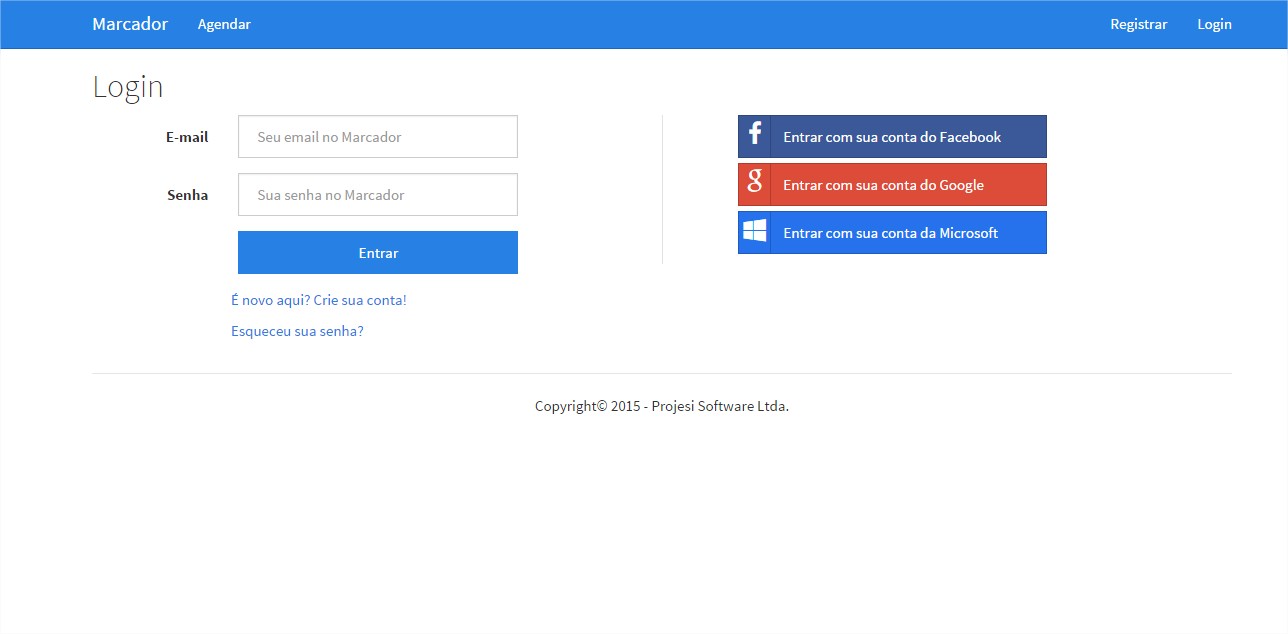
Task: Sign in with your Microsoft account
Action: click(x=892, y=232)
